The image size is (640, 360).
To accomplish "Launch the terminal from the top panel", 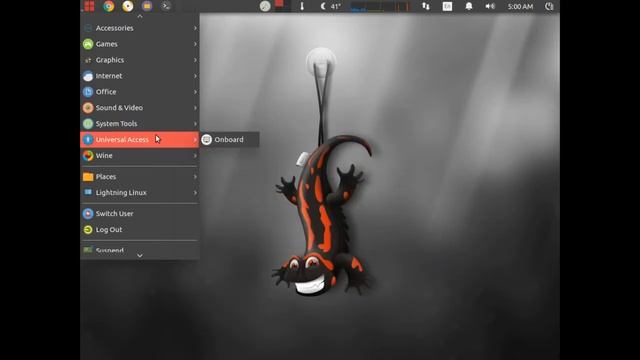I will click(166, 6).
